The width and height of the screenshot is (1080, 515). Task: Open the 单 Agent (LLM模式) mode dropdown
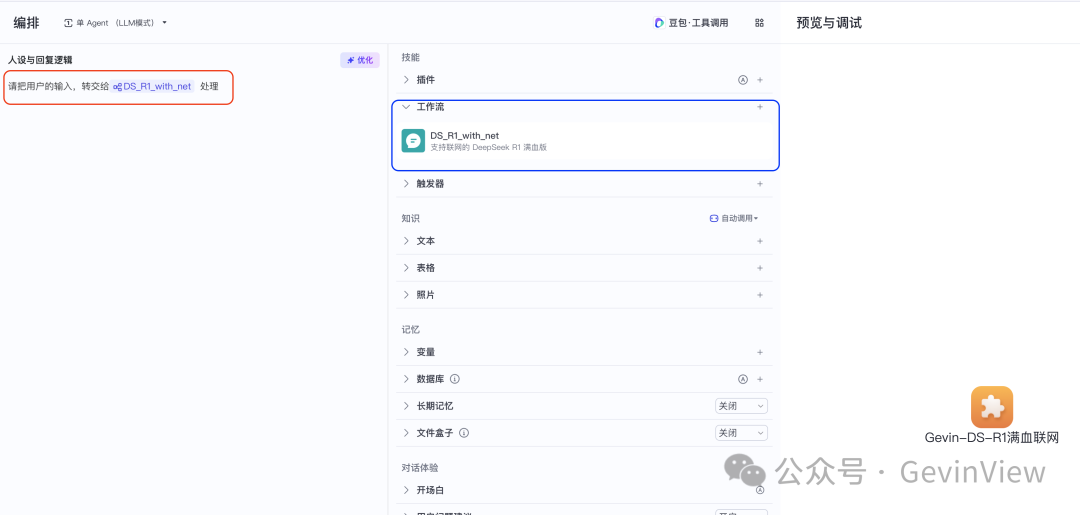(x=115, y=23)
